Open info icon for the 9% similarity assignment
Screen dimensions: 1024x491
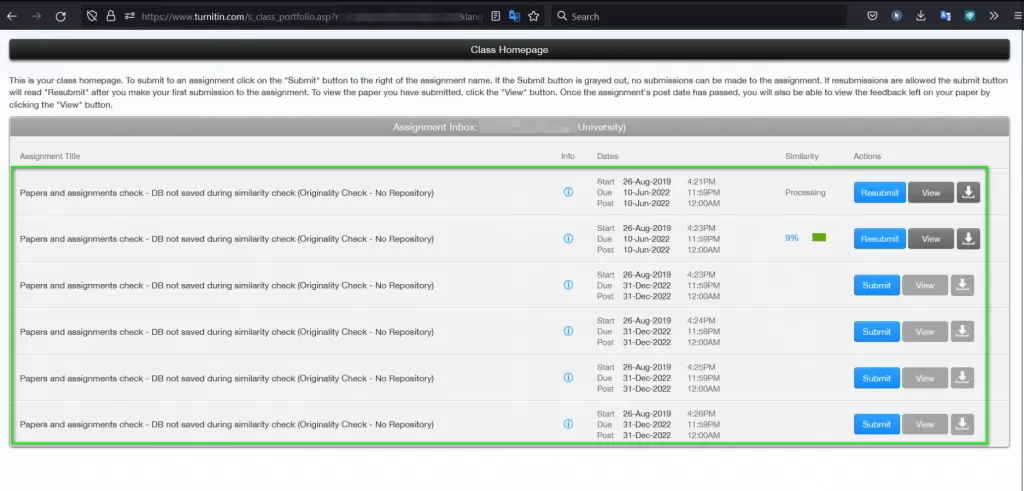(568, 239)
